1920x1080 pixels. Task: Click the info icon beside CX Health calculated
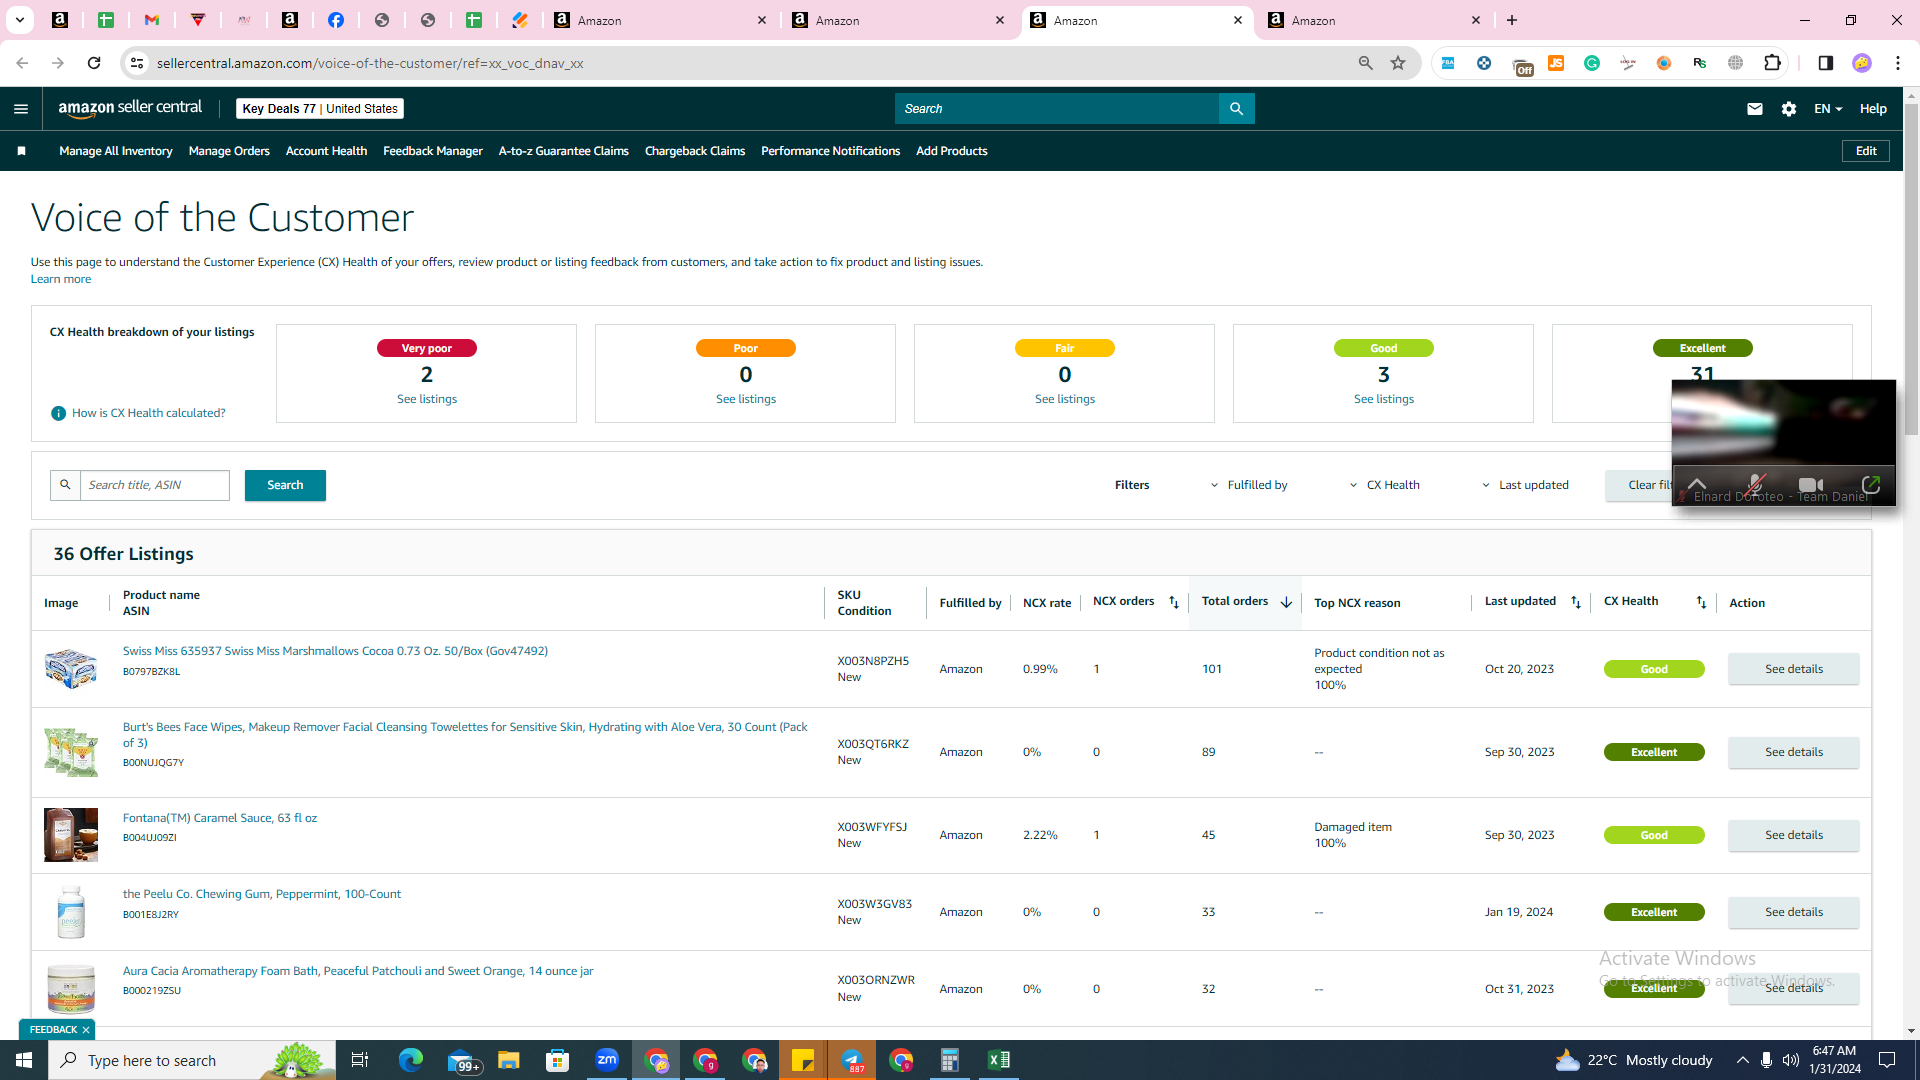[x=58, y=413]
